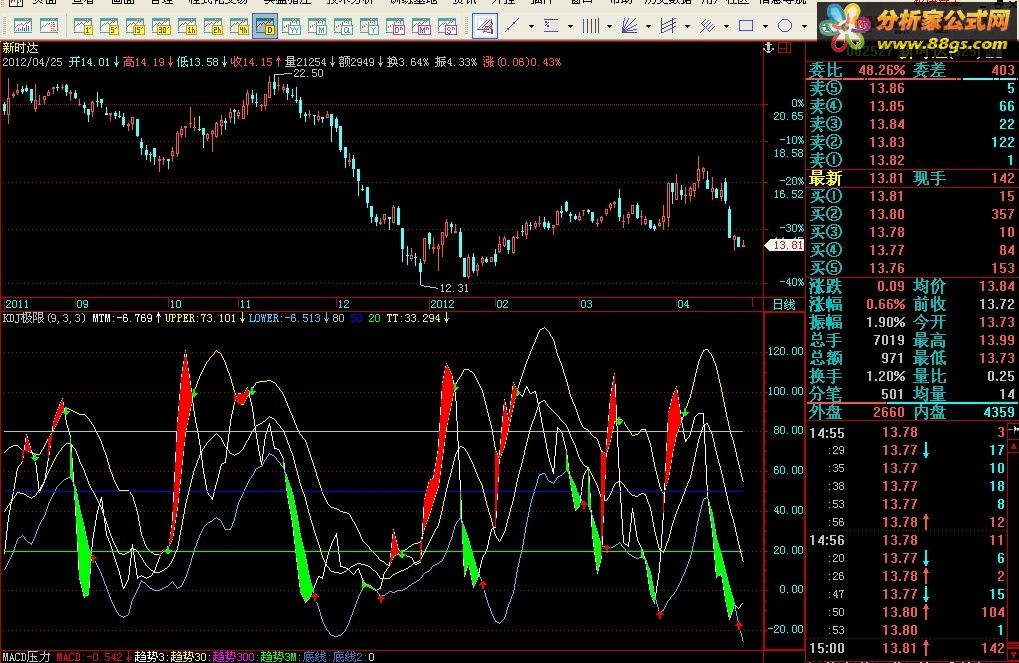Click the 14:55 tick row
Screen dimensions: 1019x663
point(909,432)
